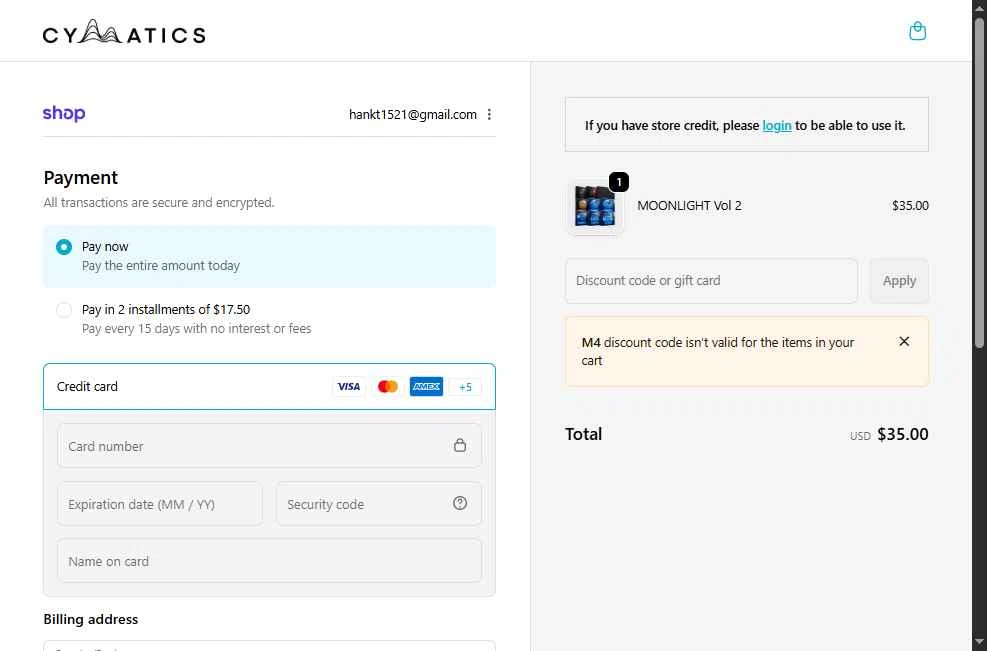Screen dimensions: 987x651
Task: Focus the Name on card field
Action: (x=269, y=561)
